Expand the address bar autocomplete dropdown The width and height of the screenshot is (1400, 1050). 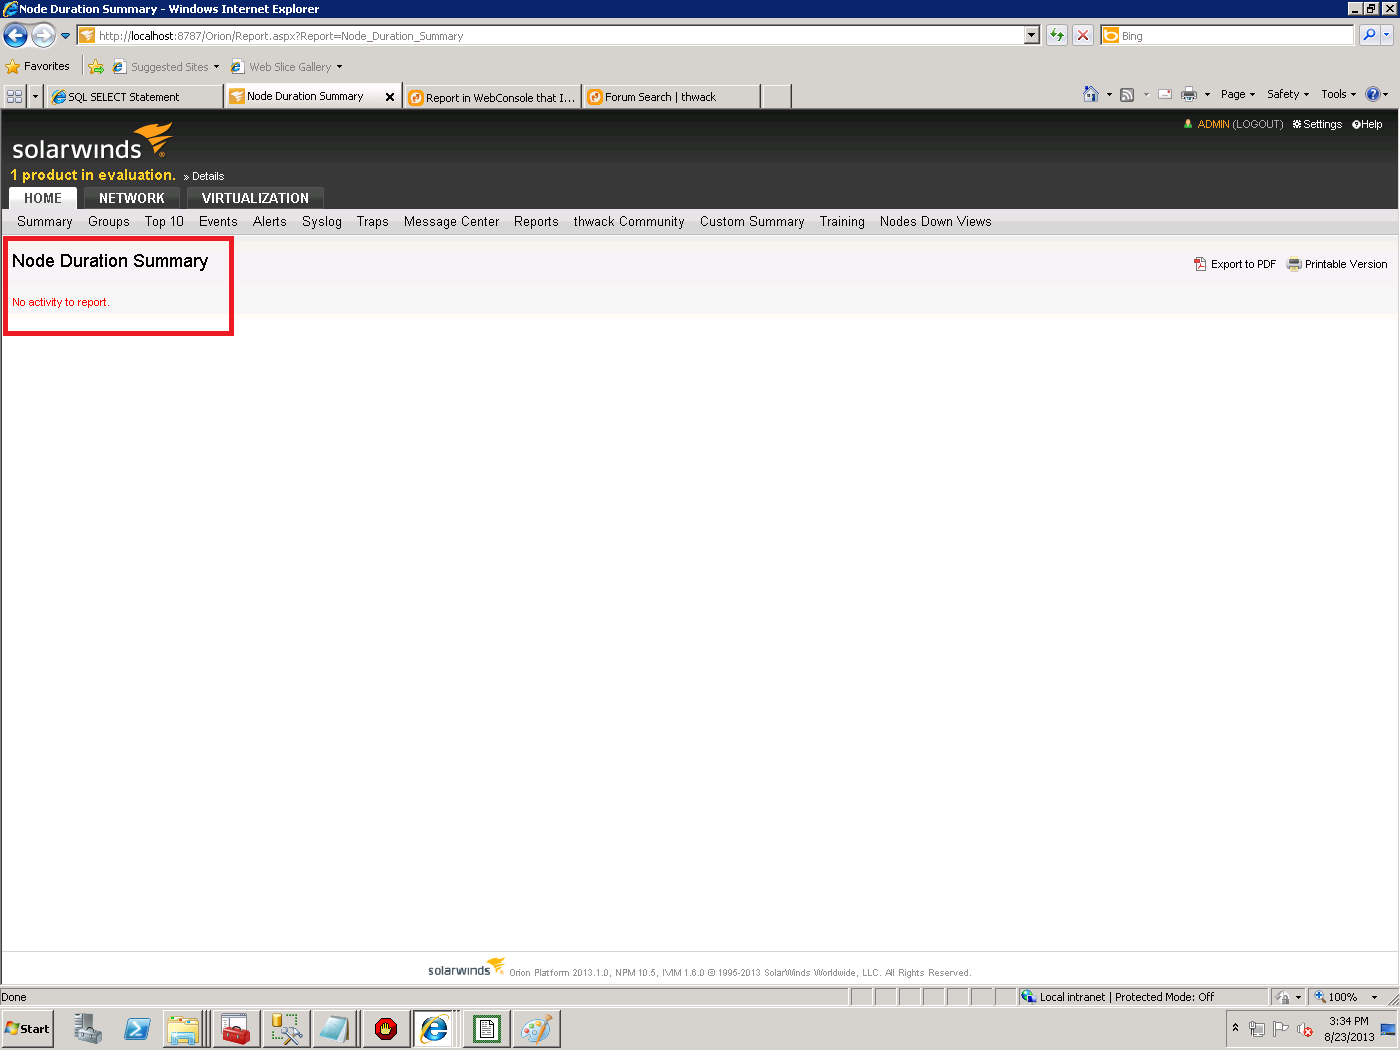1033,36
